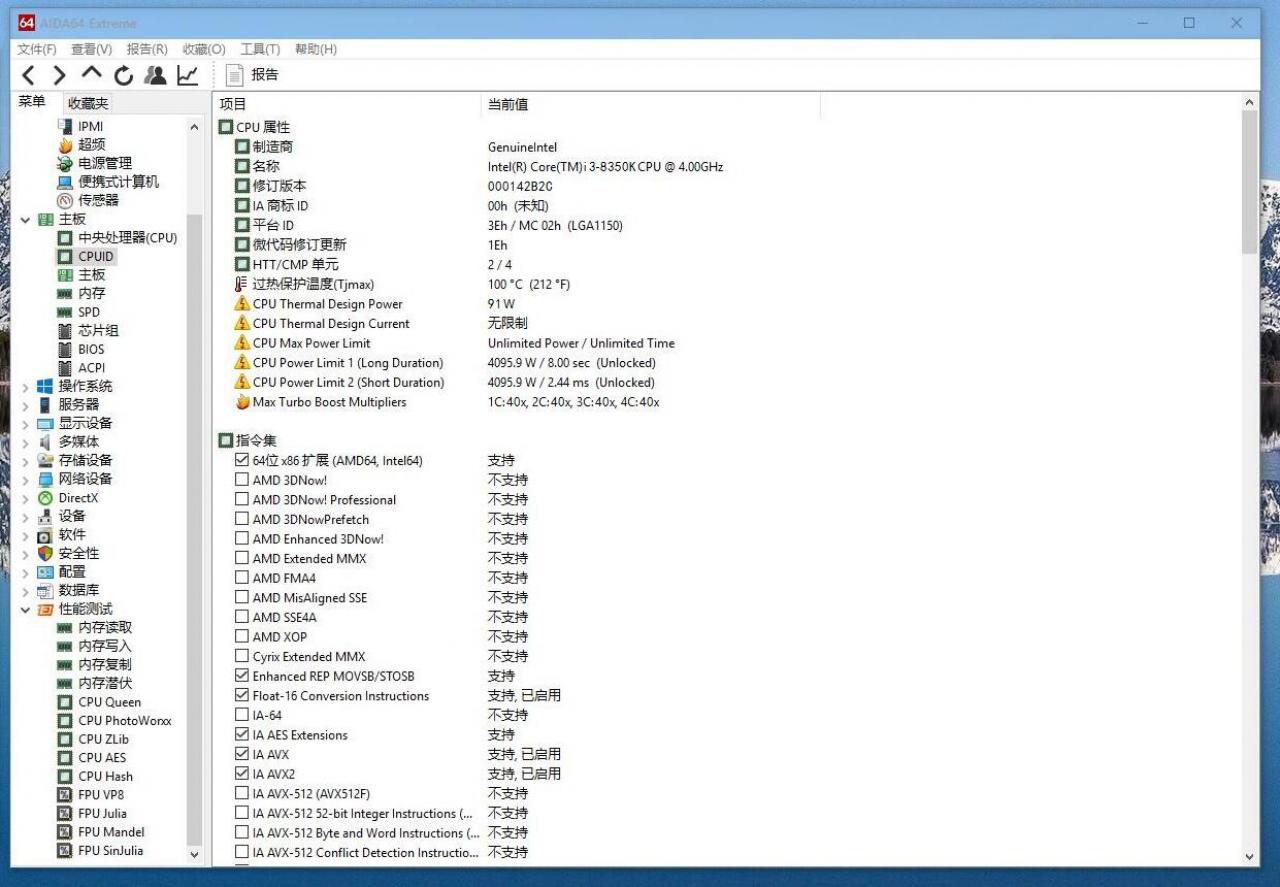Click the forward navigation arrow icon
Screen dimensions: 1280x887
coord(59,75)
